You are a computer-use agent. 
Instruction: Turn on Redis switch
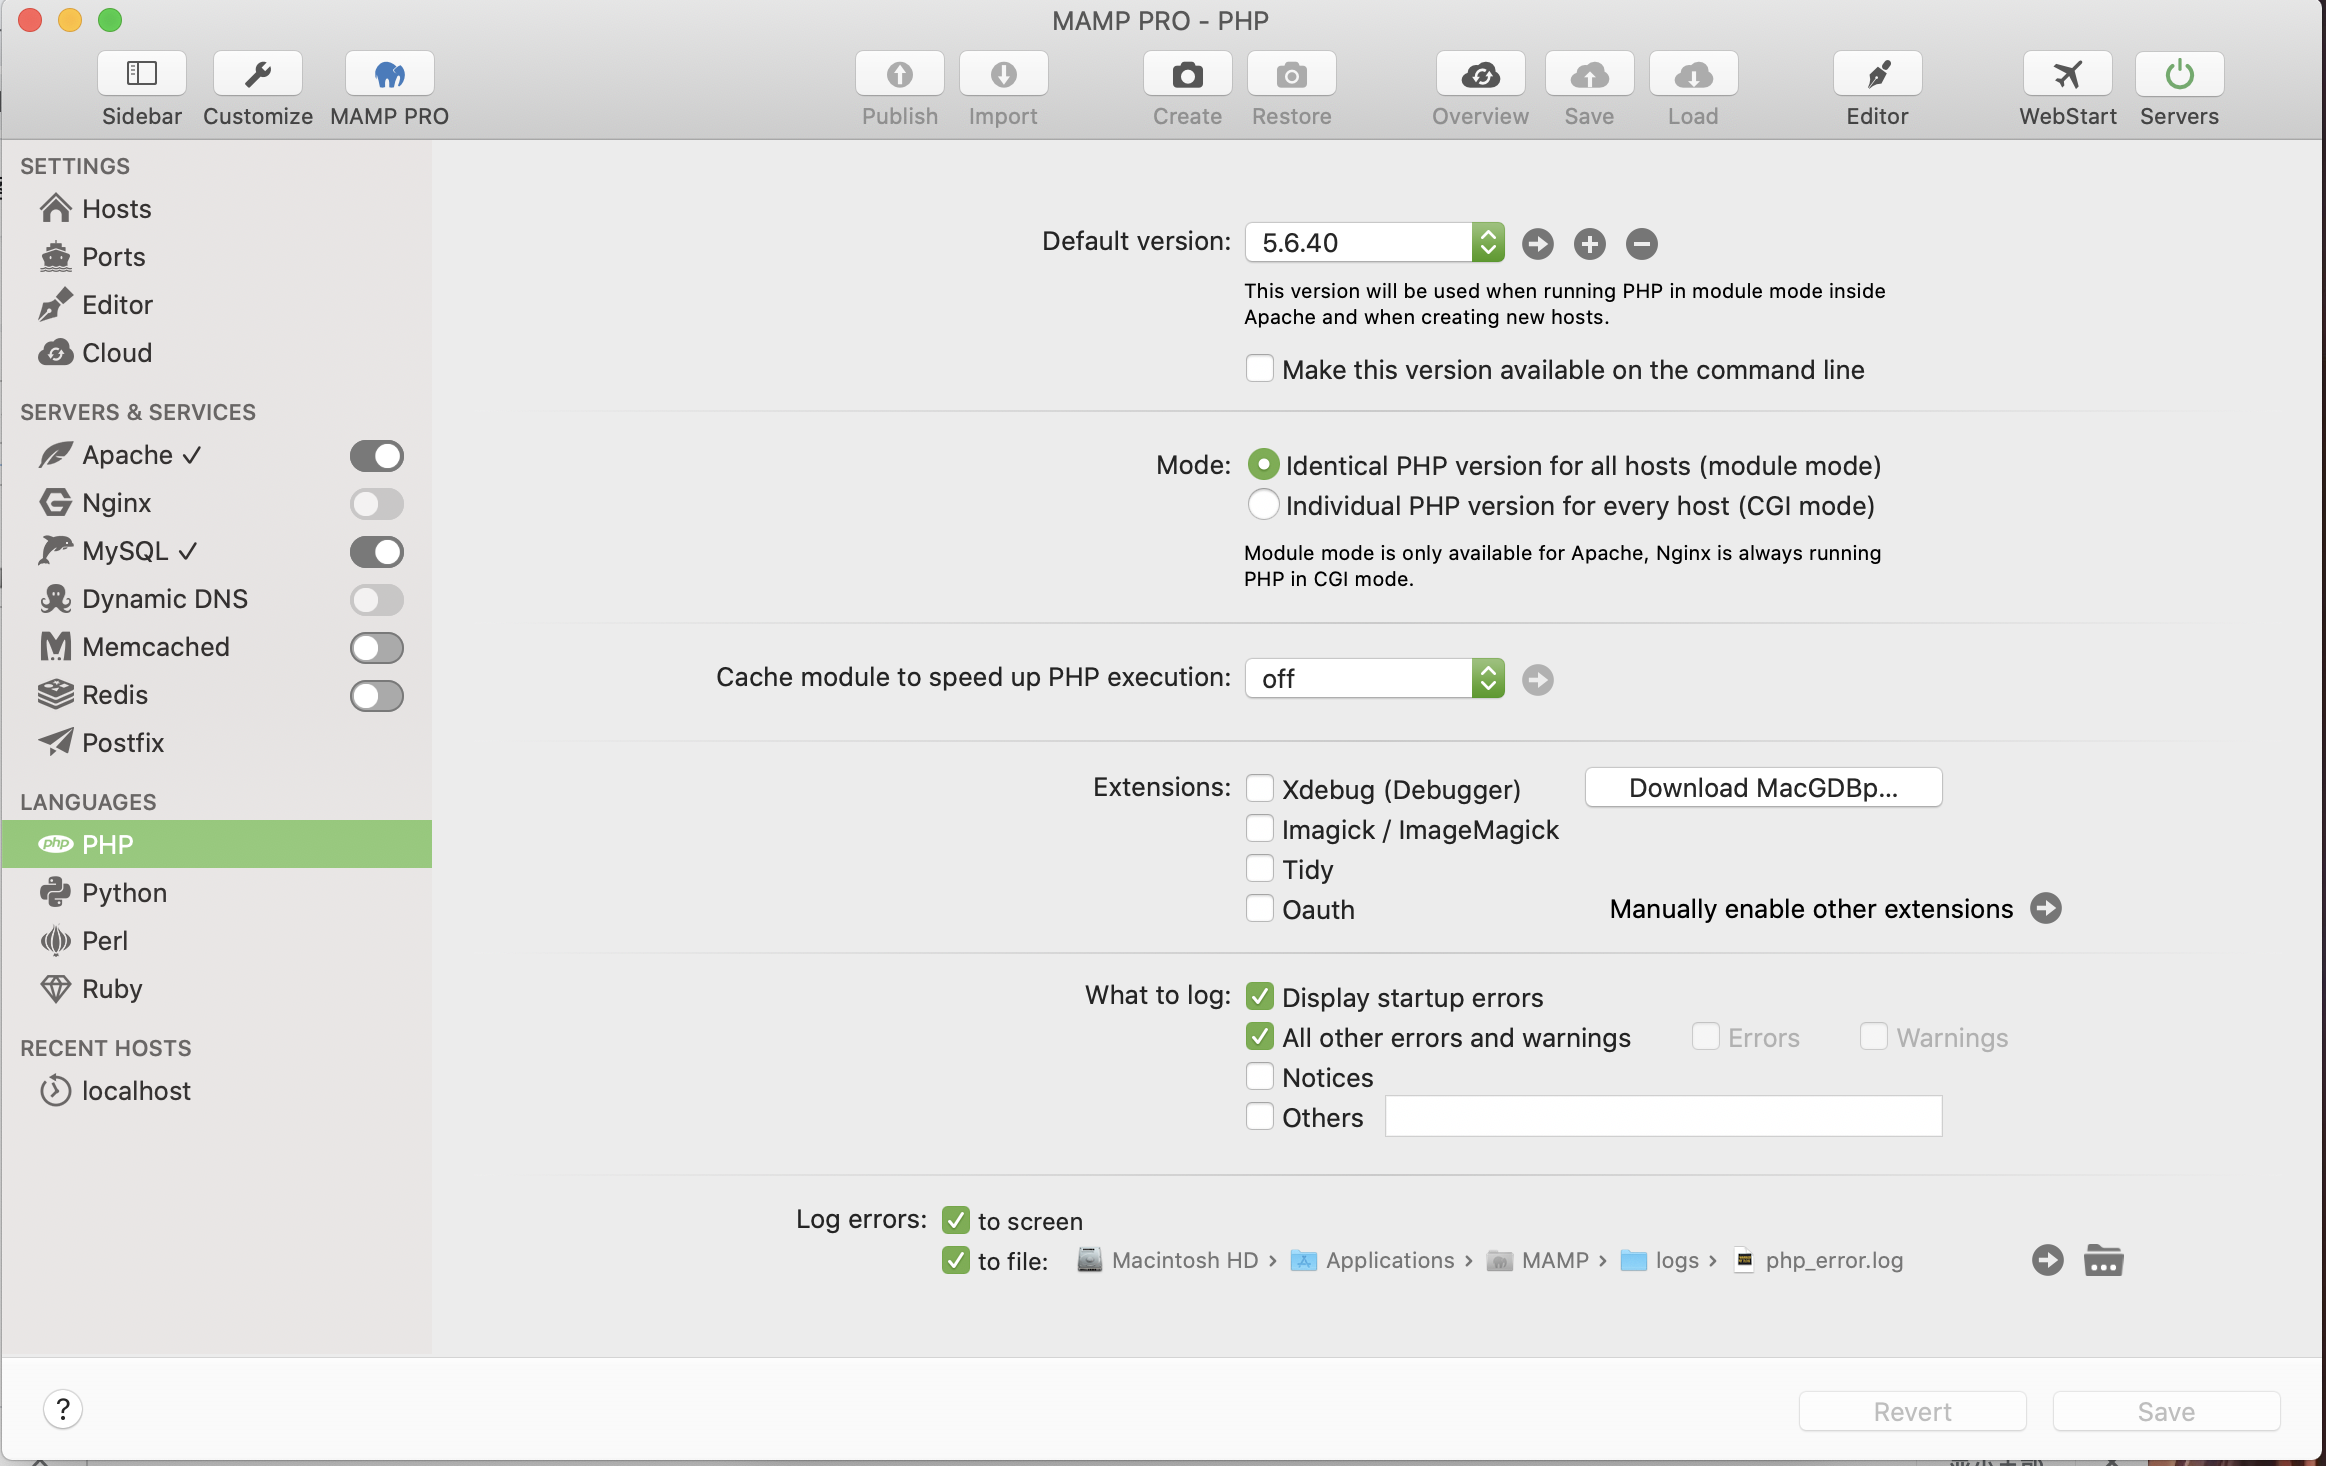377,696
